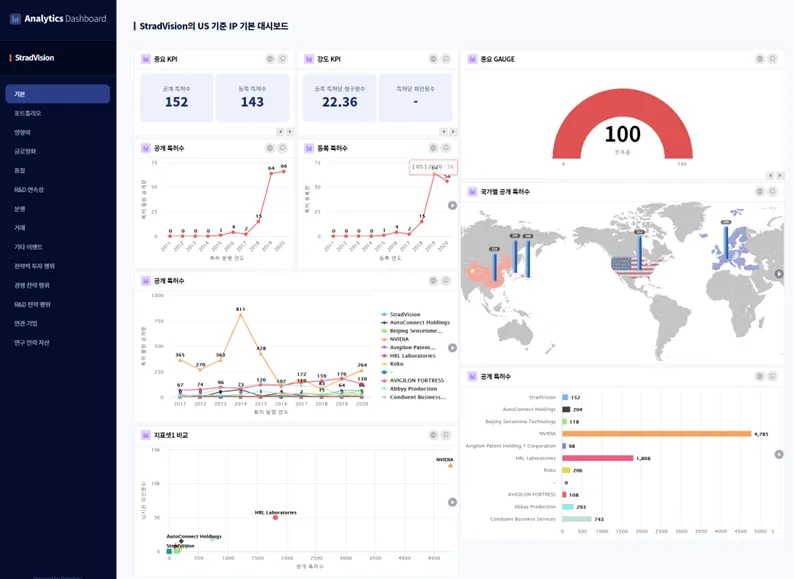Toggle AVIGILON FORTRESS series in legend
This screenshot has height=579, width=794.
pos(412,380)
